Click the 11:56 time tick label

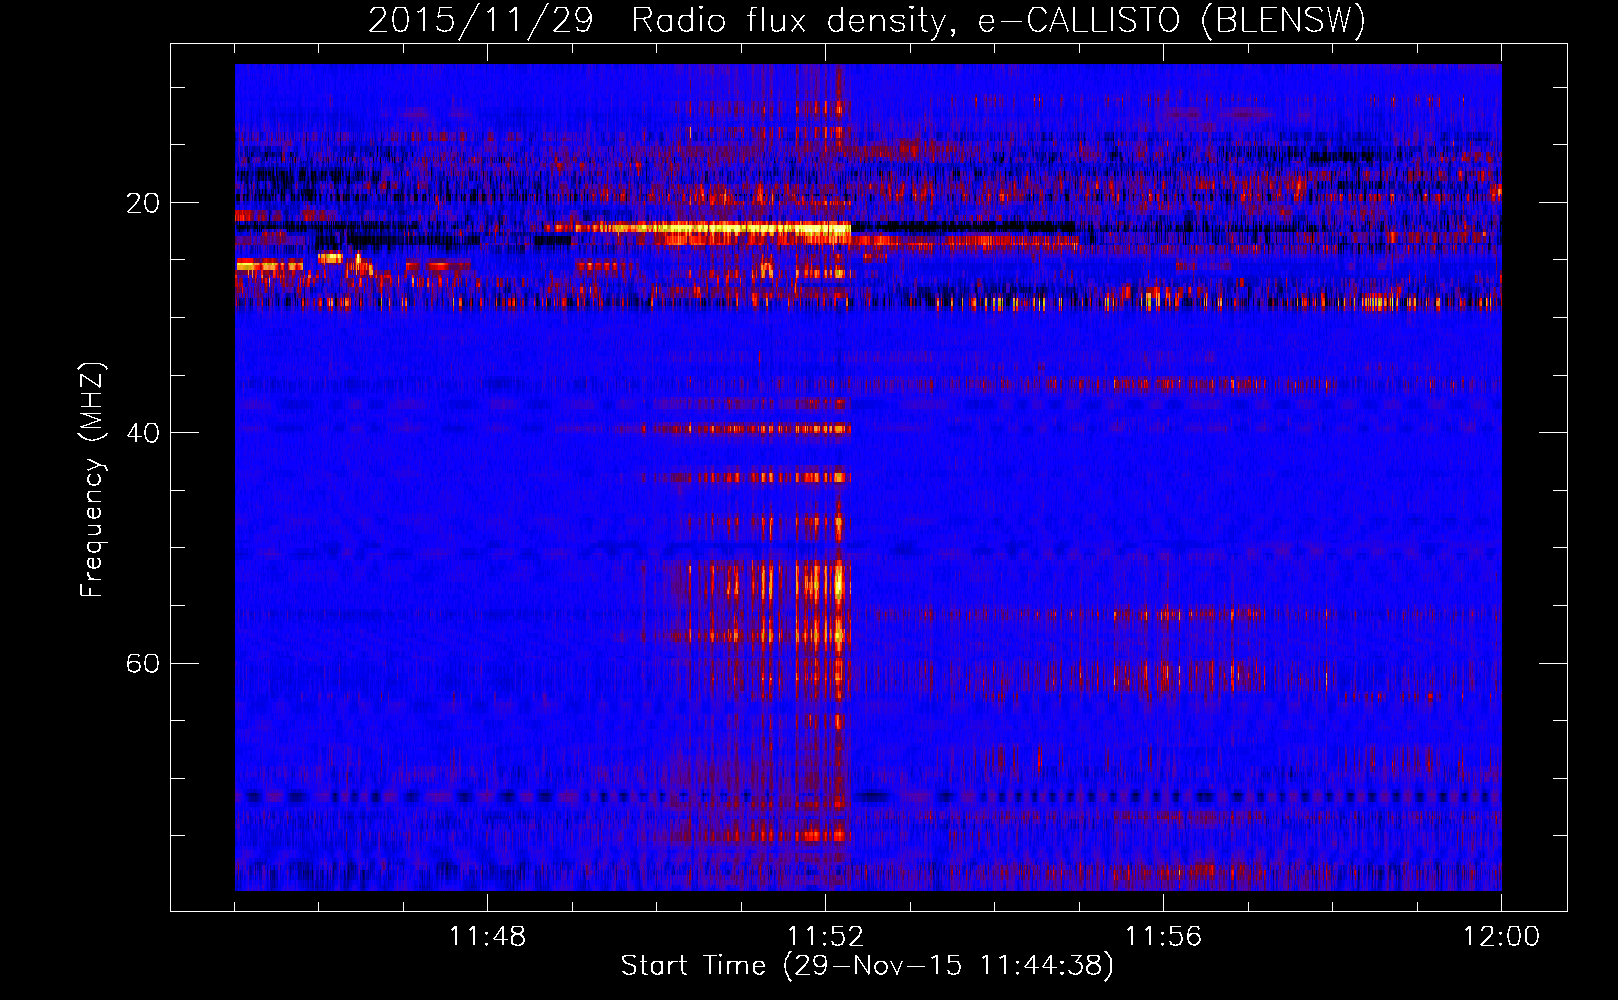tap(1163, 937)
